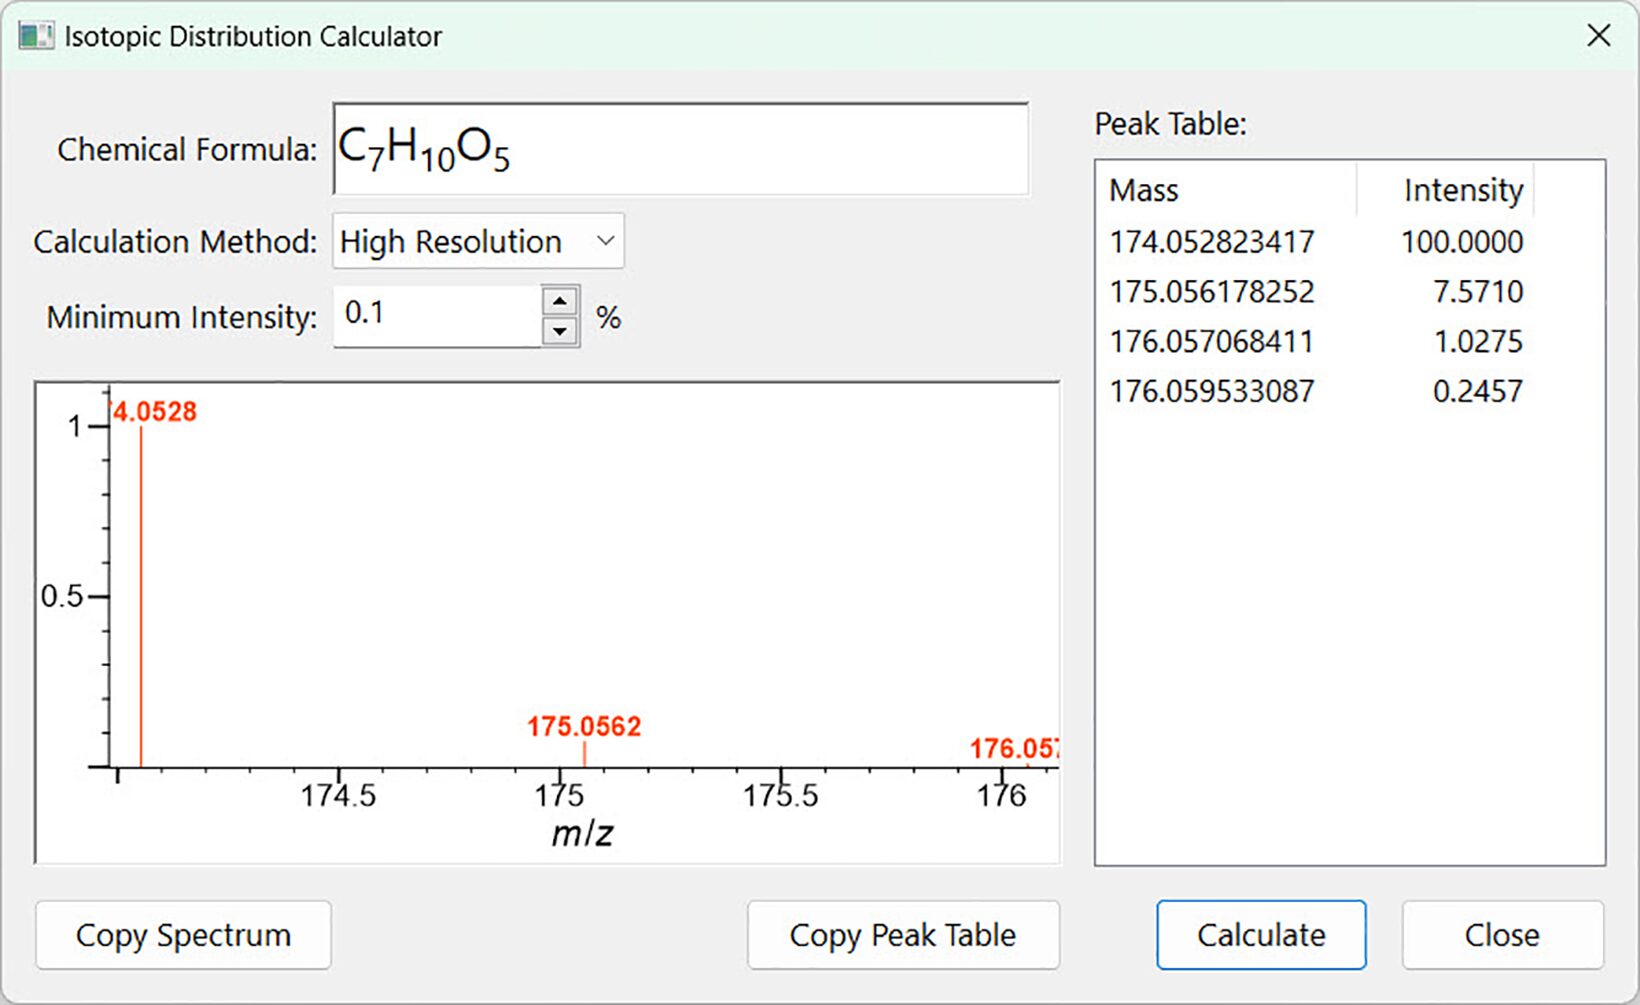Open the Calculation Method dropdown
The width and height of the screenshot is (1640, 1005).
coord(478,241)
